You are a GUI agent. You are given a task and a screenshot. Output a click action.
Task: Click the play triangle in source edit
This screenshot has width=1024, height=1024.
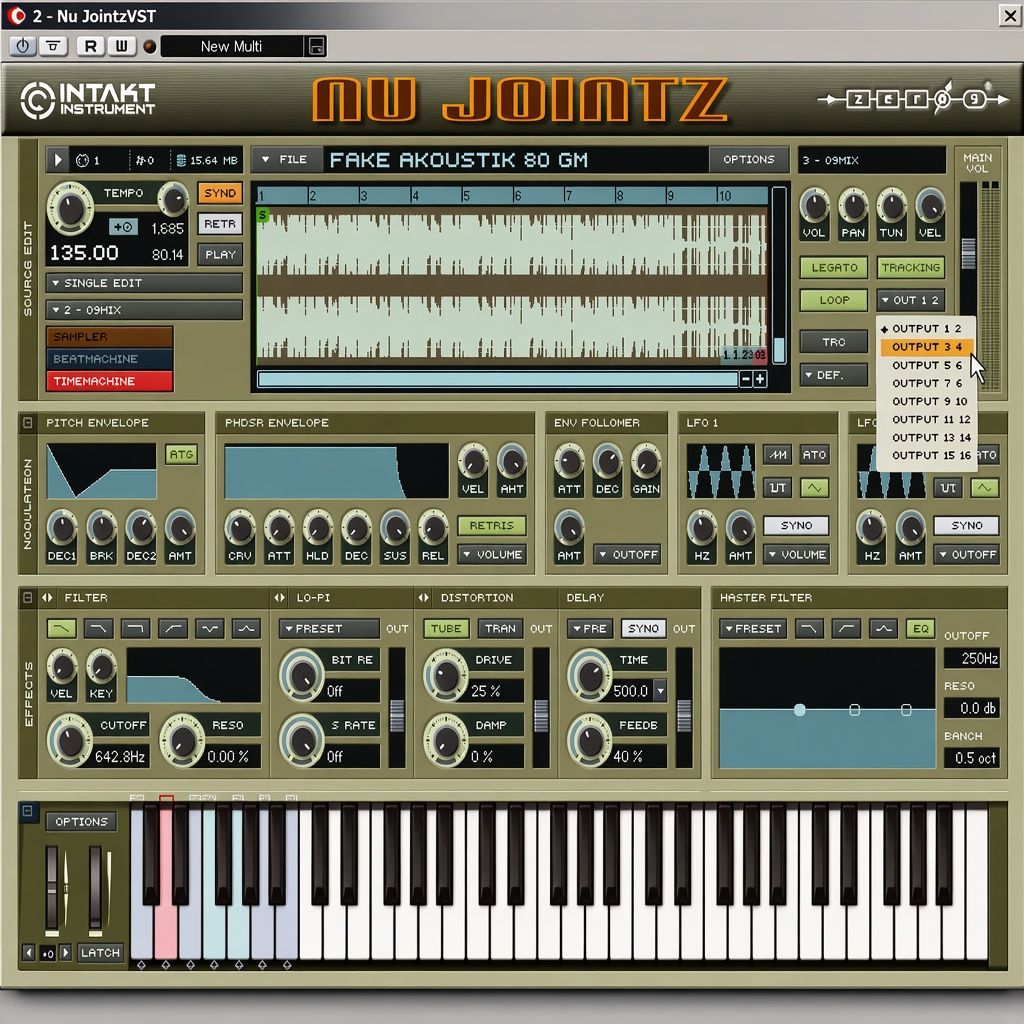point(57,160)
